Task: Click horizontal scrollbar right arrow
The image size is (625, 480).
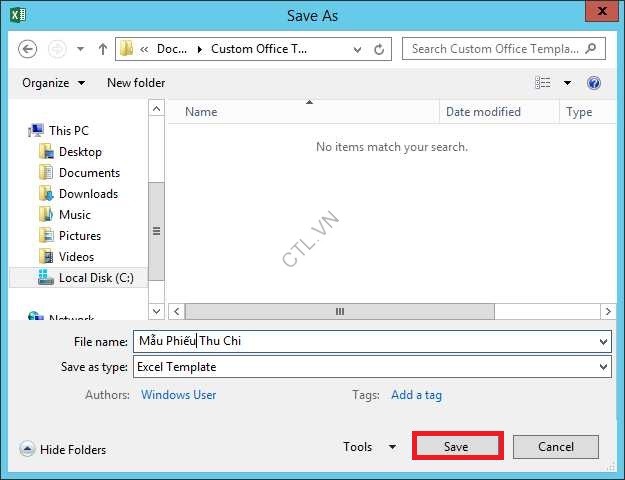Action: click(x=608, y=311)
